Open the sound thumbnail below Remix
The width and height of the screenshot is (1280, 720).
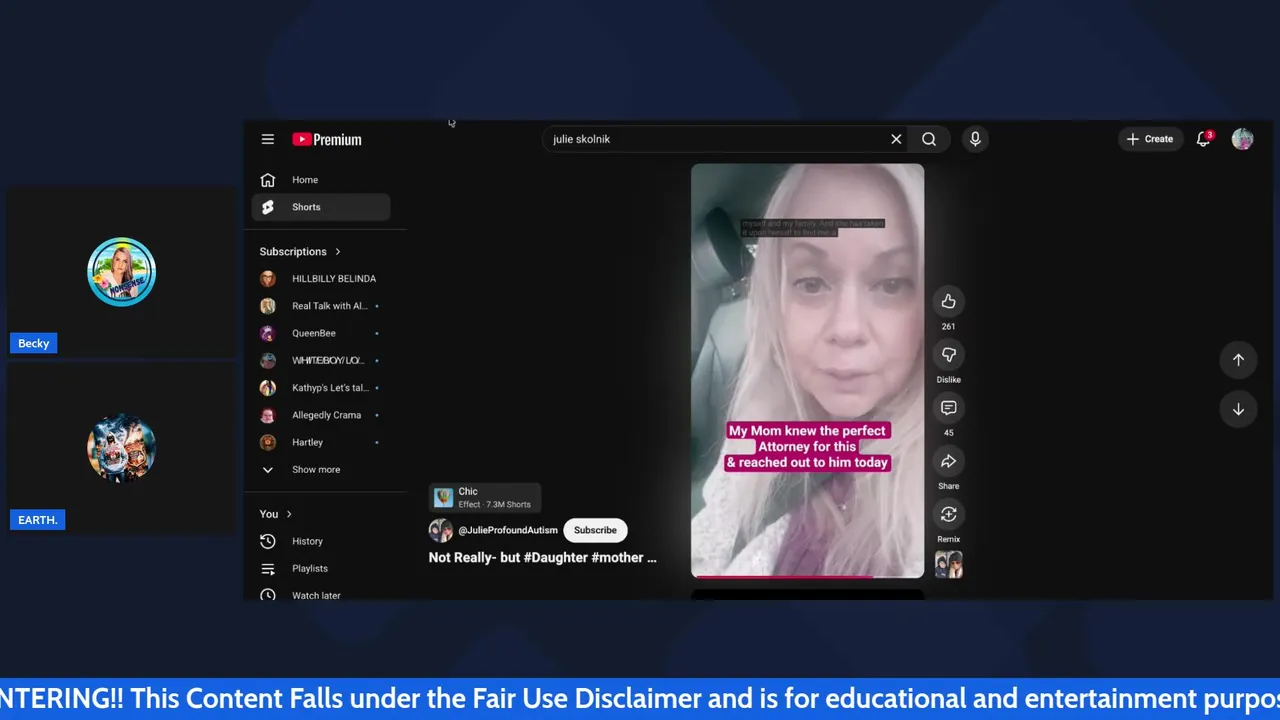pyautogui.click(x=948, y=565)
